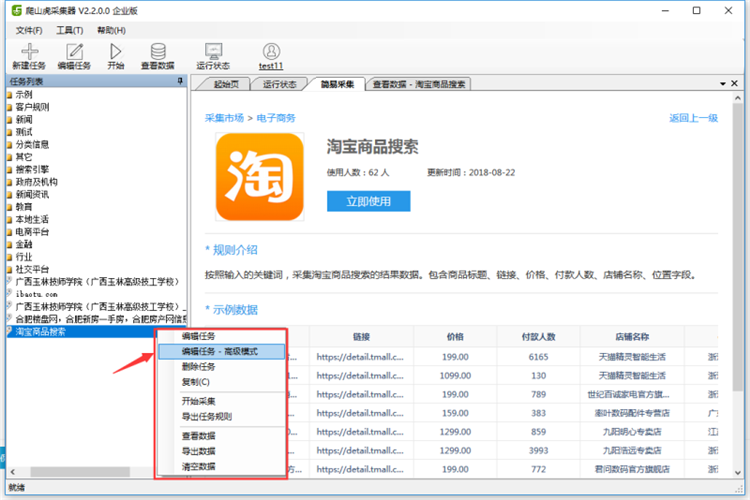Pin the 任务列表 panel
The image size is (750, 500).
click(180, 81)
